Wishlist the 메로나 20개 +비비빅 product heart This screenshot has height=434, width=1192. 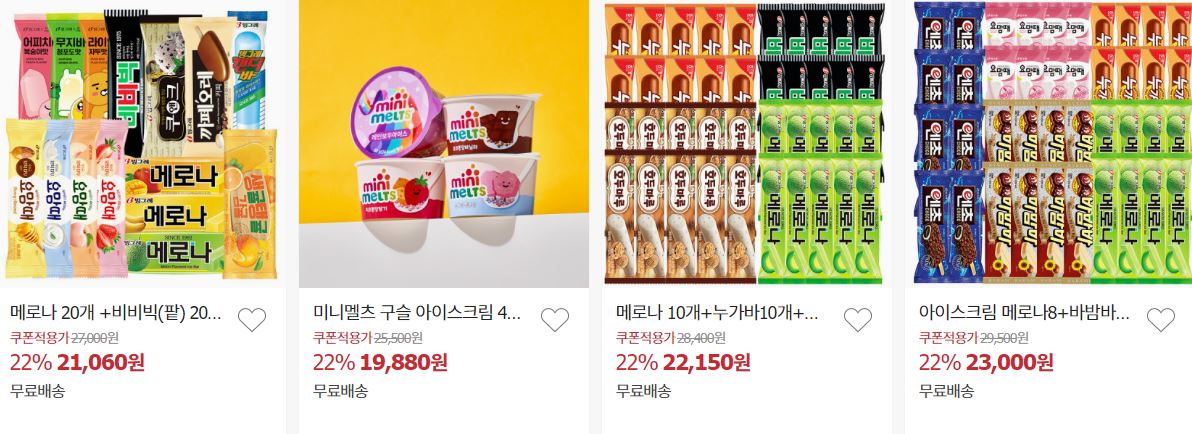[x=252, y=320]
